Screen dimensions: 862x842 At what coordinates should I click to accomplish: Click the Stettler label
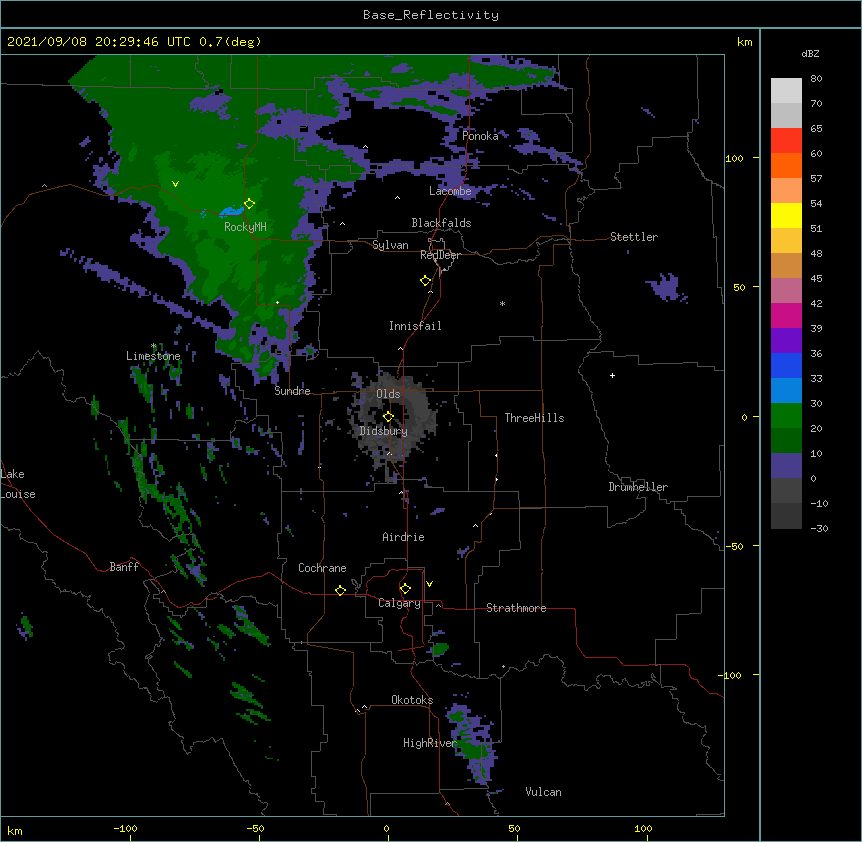[x=634, y=237]
